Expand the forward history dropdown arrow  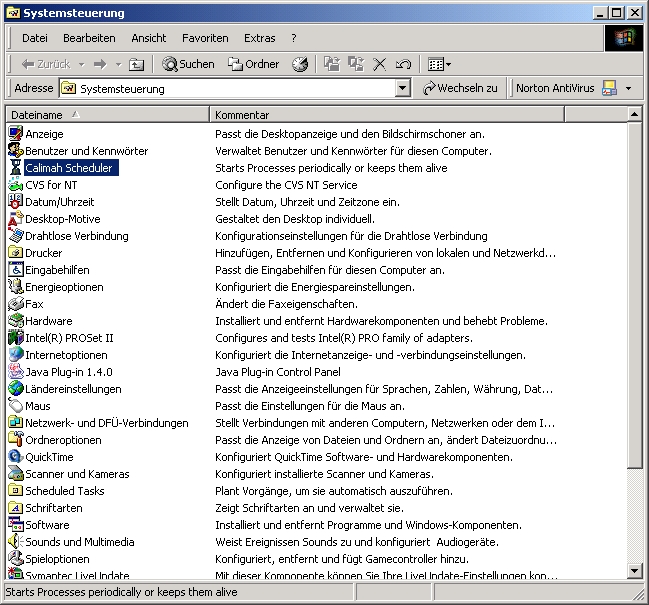point(119,65)
